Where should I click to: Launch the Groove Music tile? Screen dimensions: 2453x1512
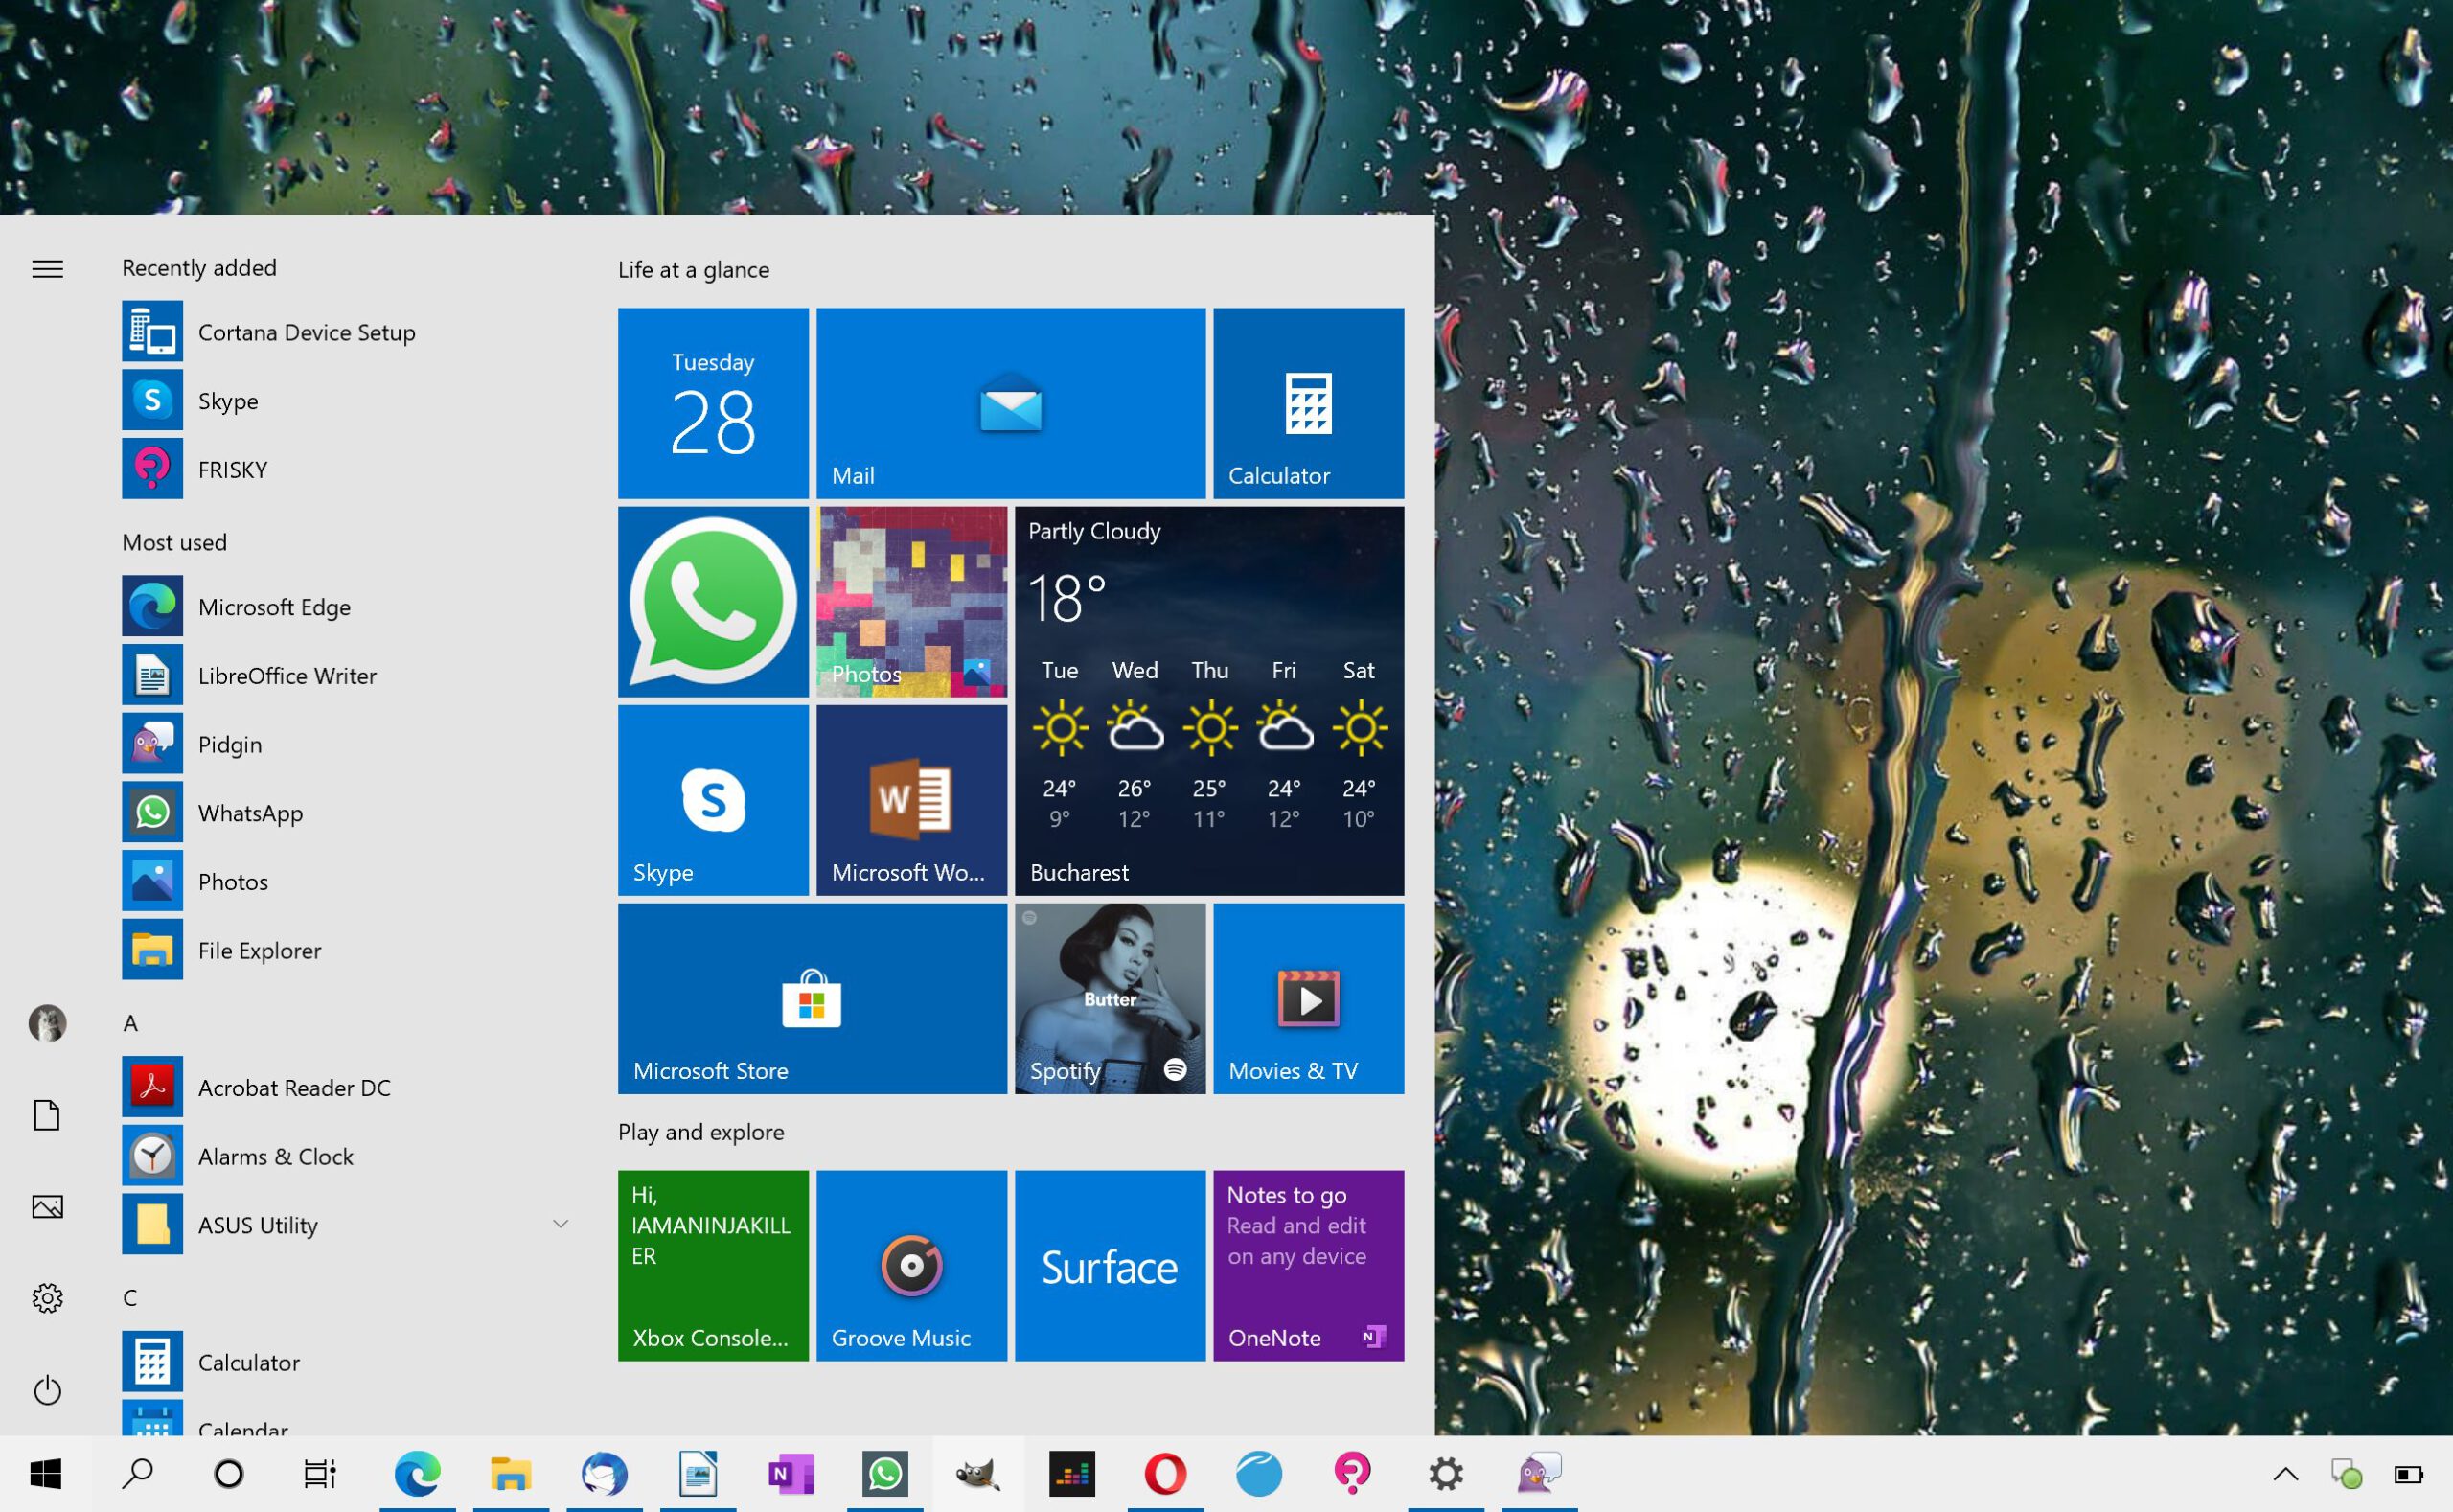click(912, 1266)
